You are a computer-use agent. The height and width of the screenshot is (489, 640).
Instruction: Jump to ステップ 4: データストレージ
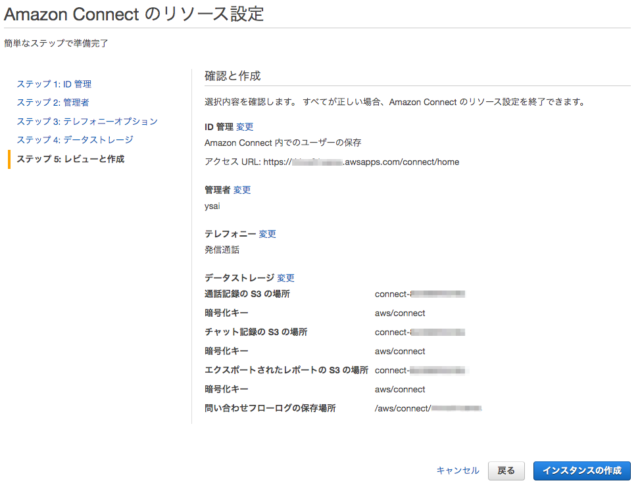(x=75, y=140)
